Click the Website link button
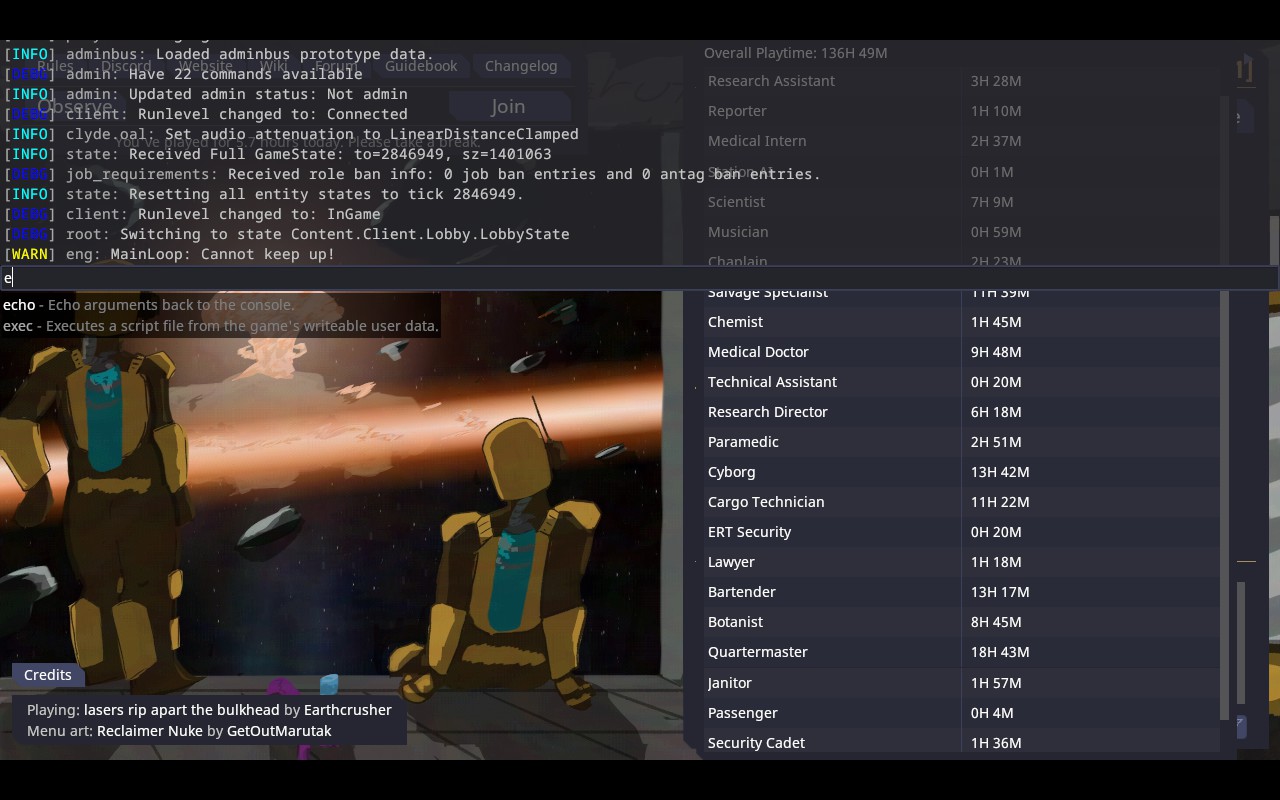 [206, 66]
